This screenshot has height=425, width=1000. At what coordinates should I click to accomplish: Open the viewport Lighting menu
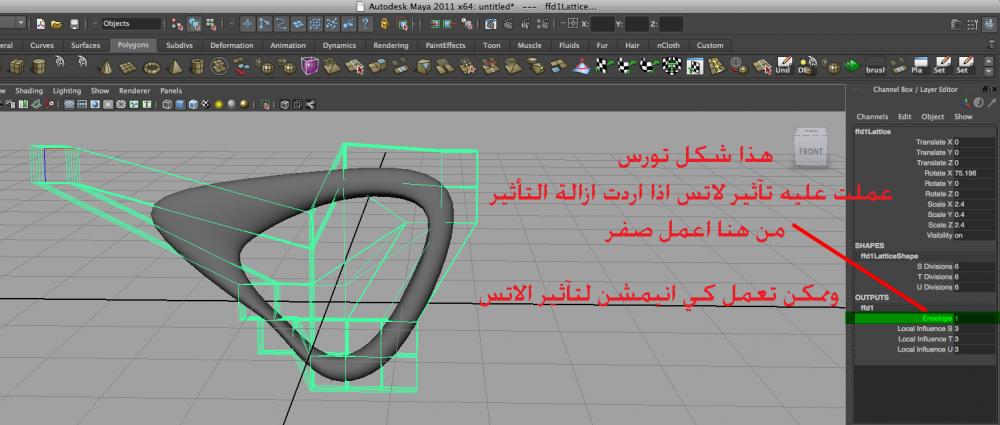coord(67,91)
